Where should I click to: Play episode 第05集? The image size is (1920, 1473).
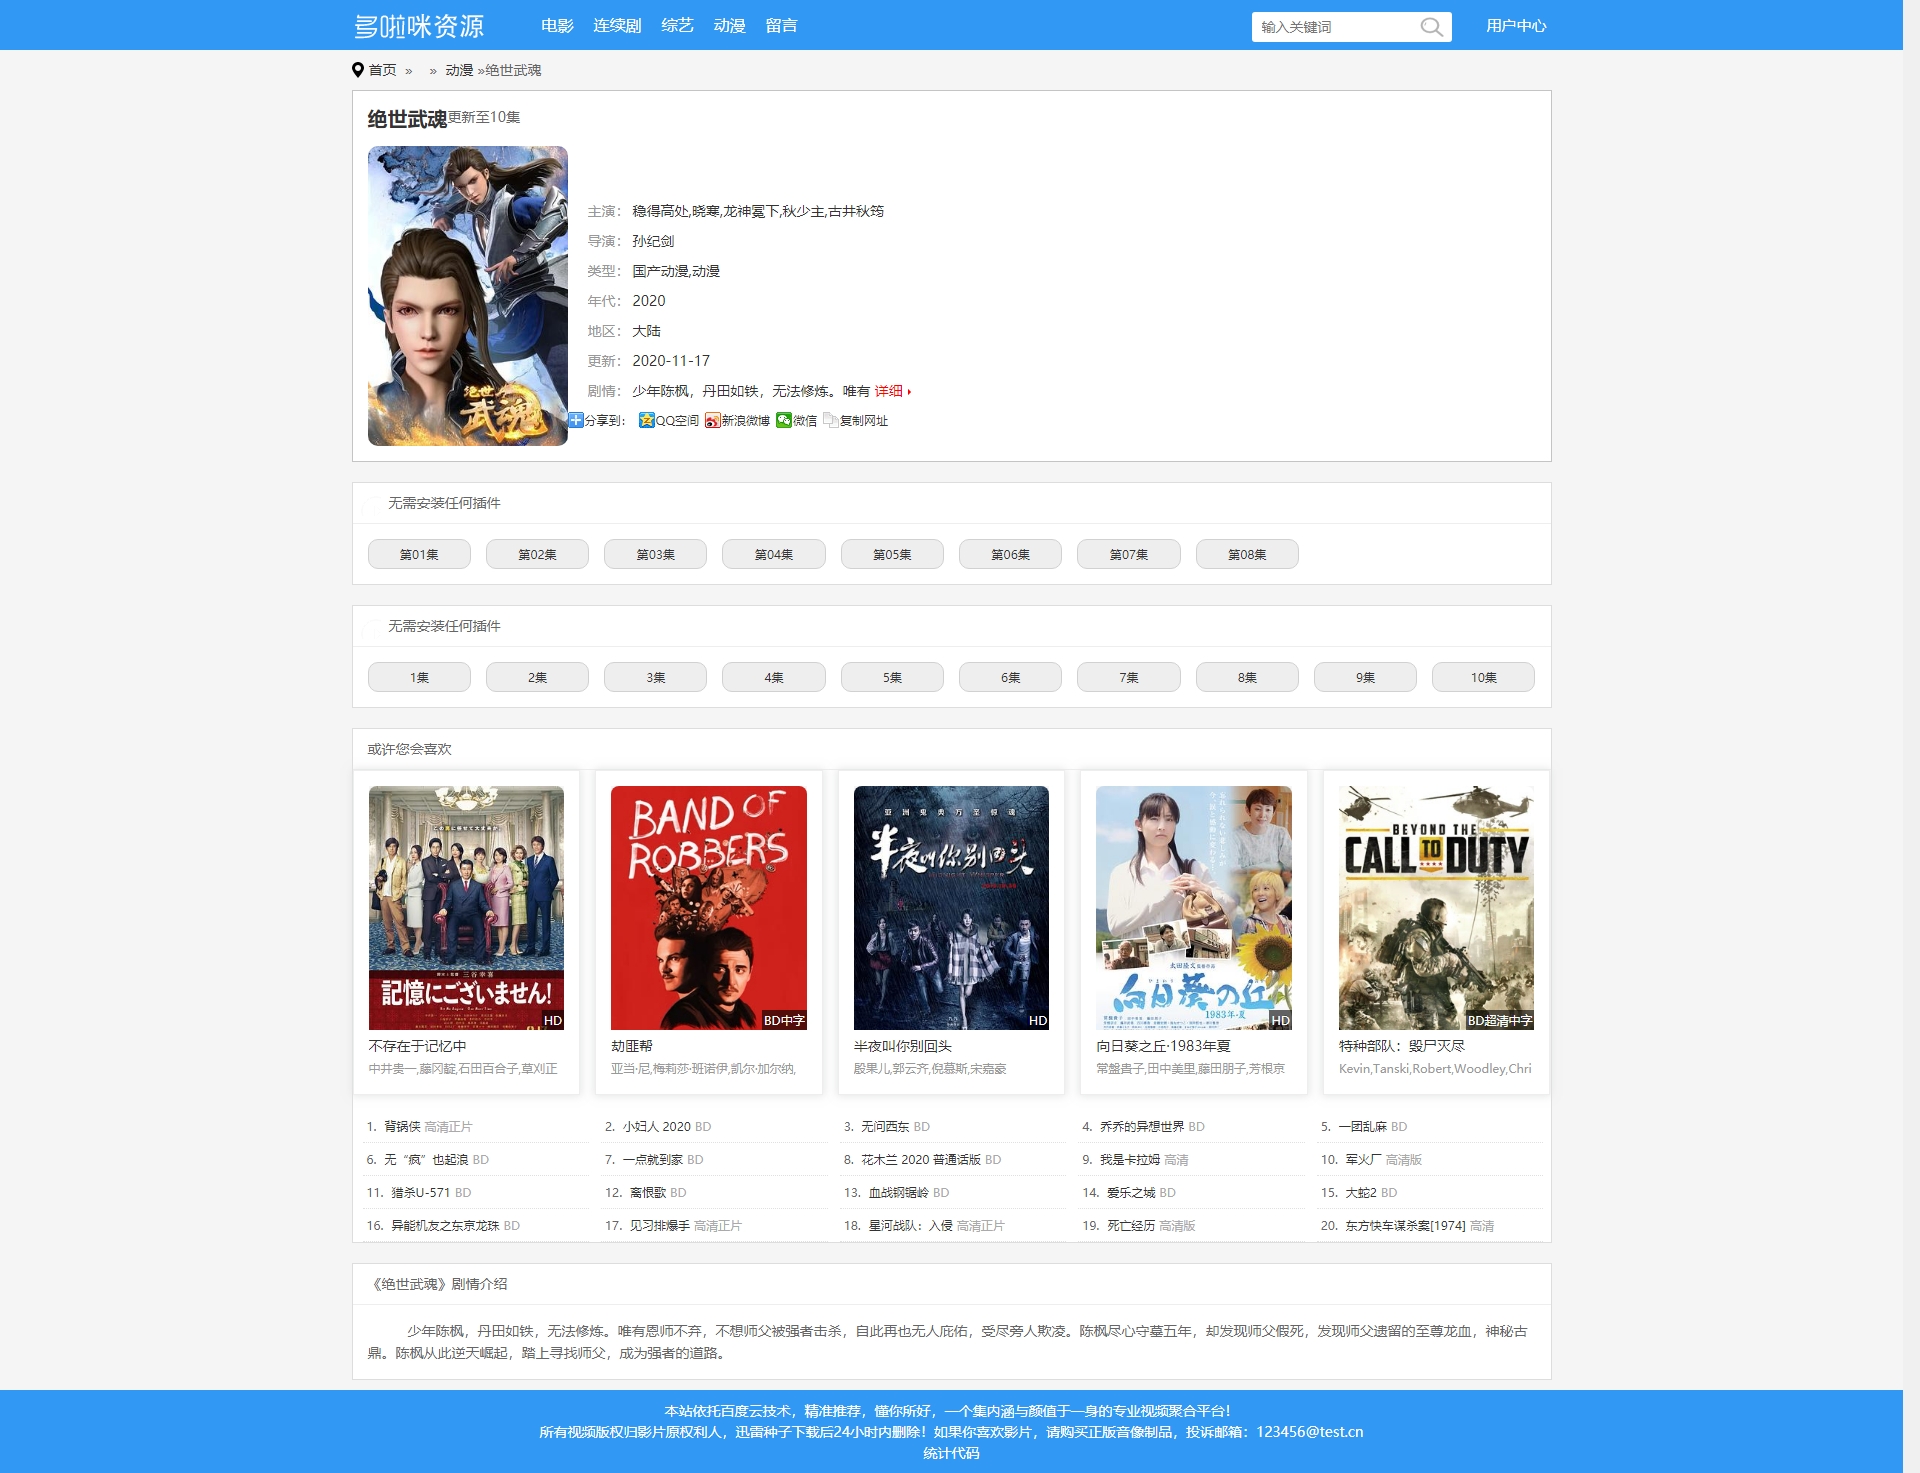[891, 554]
